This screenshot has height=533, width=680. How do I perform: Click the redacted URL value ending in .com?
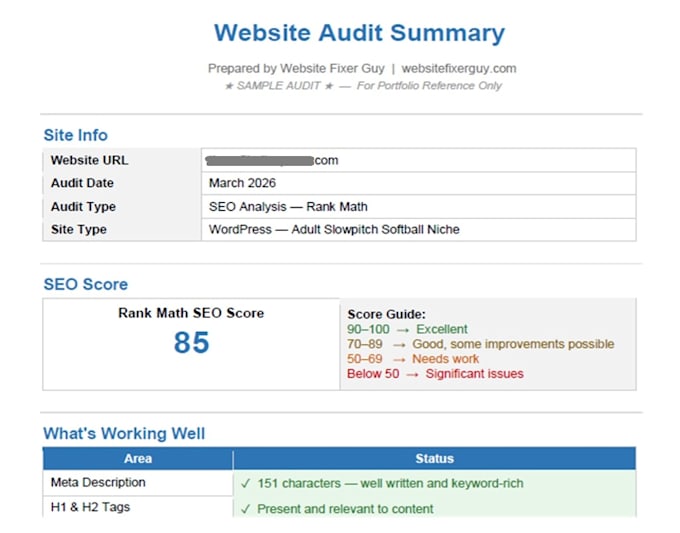tap(272, 160)
